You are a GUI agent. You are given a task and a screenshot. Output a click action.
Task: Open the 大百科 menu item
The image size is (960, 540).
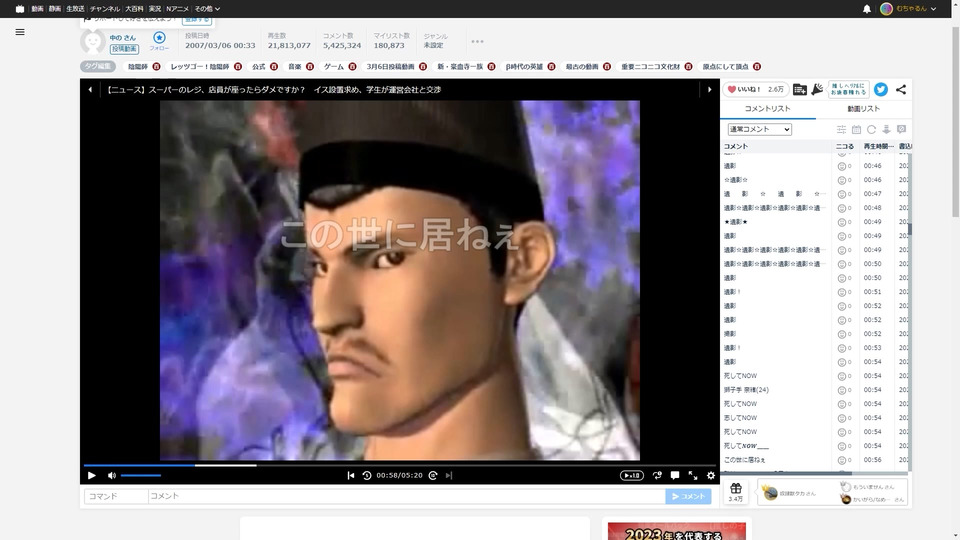(134, 9)
